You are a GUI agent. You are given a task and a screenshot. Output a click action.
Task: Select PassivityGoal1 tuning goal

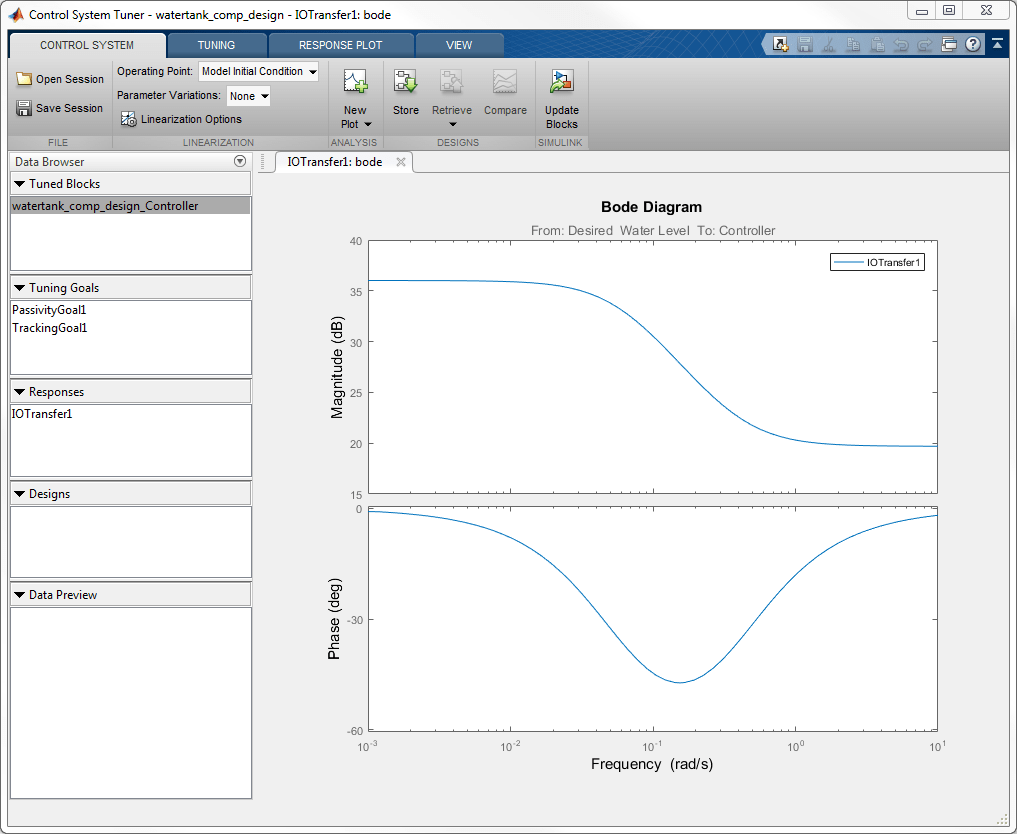coord(49,310)
